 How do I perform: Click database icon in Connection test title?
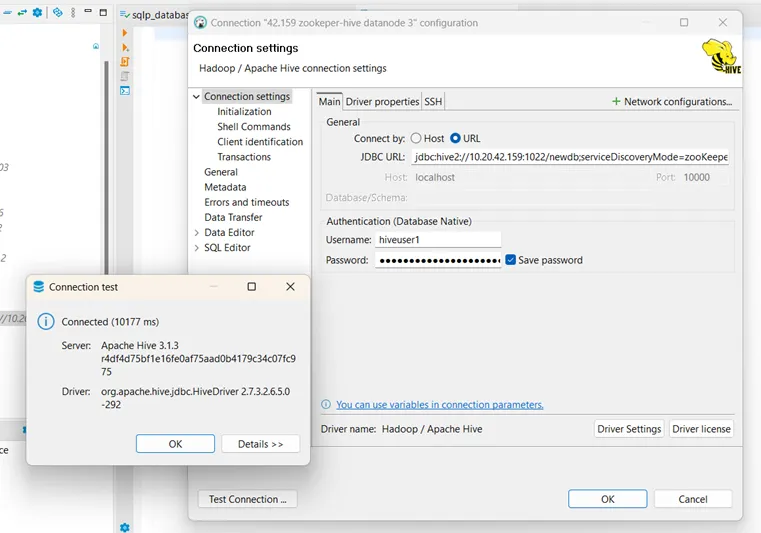(38, 287)
